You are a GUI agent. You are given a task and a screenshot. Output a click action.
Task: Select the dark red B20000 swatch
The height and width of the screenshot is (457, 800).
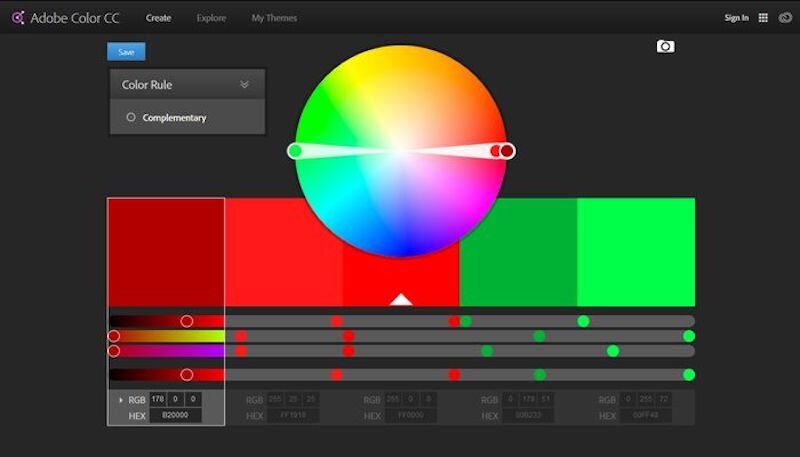[x=166, y=252]
